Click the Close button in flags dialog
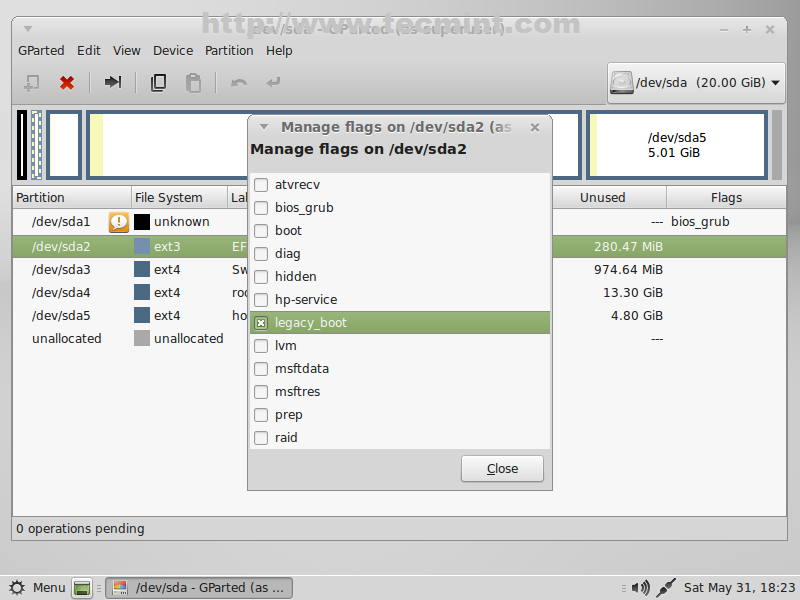 click(503, 468)
